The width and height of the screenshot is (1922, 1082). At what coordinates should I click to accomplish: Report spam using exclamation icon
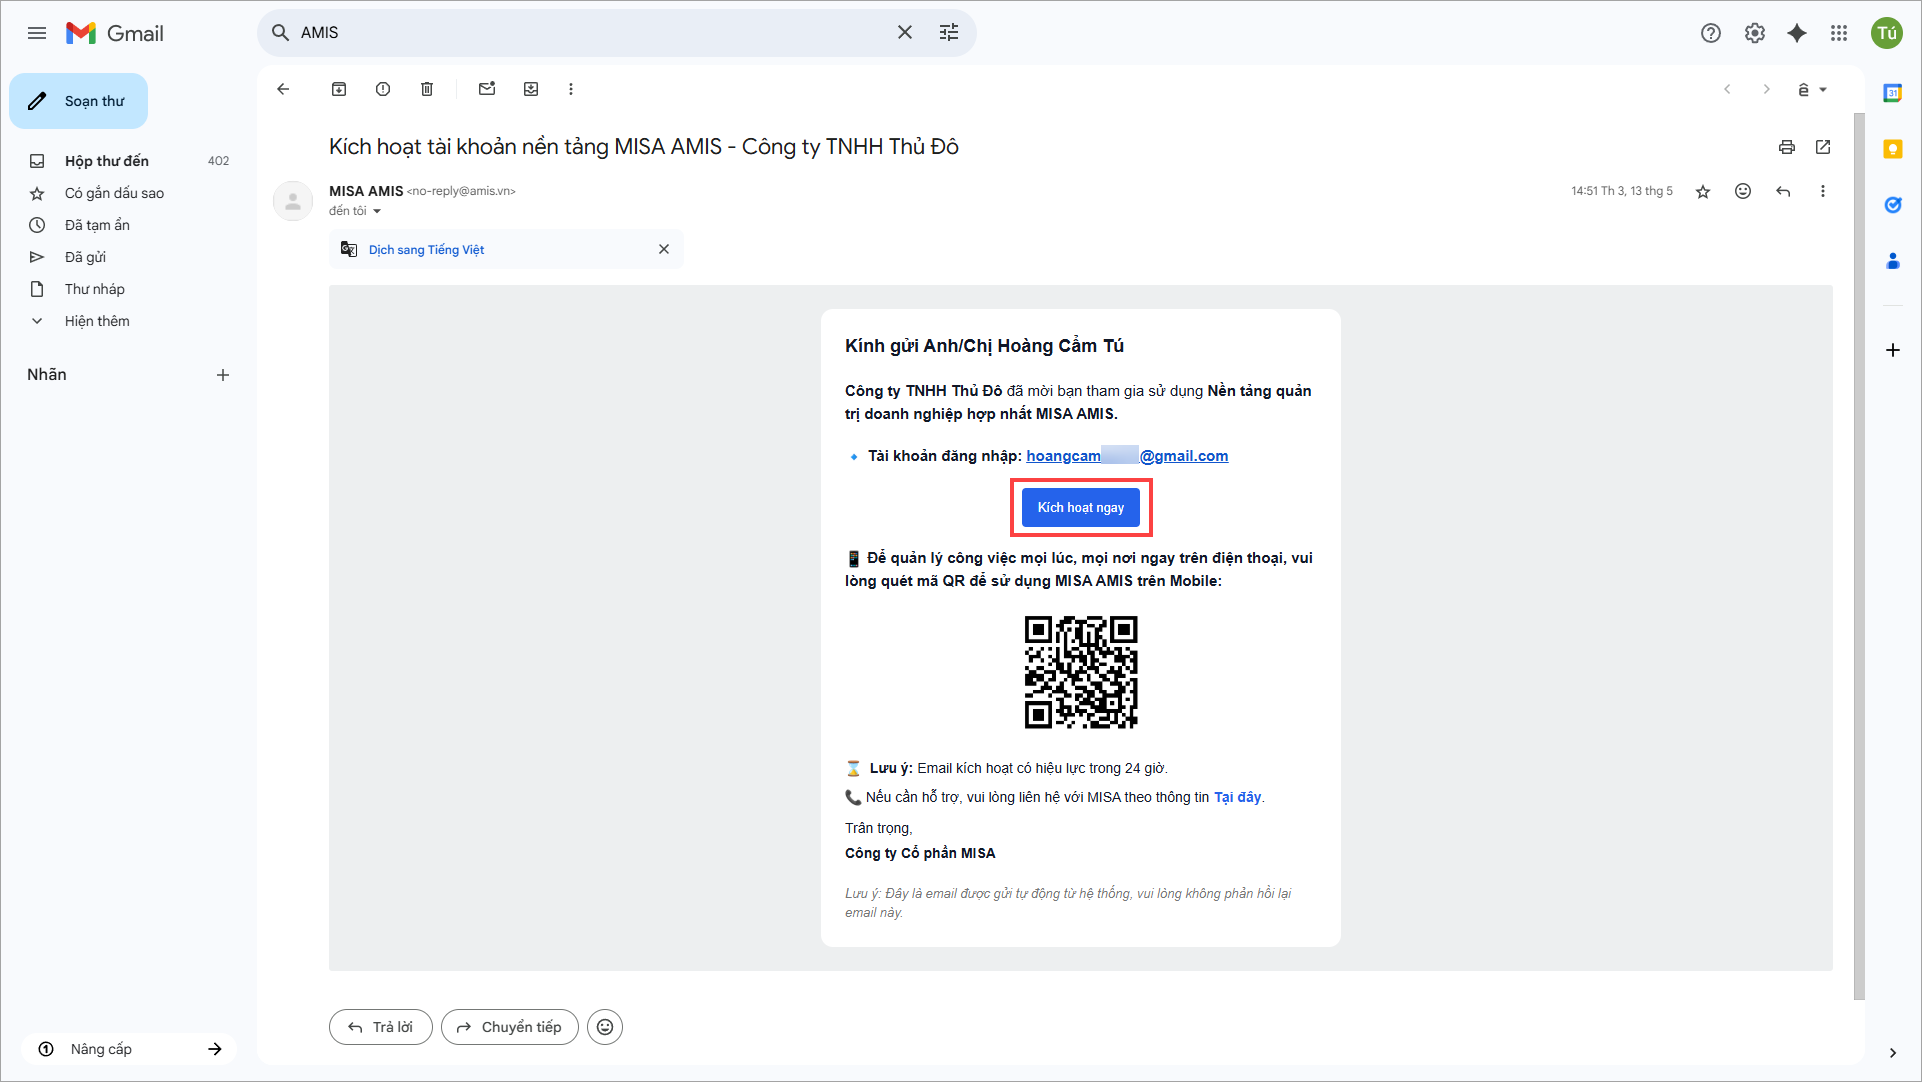click(383, 89)
